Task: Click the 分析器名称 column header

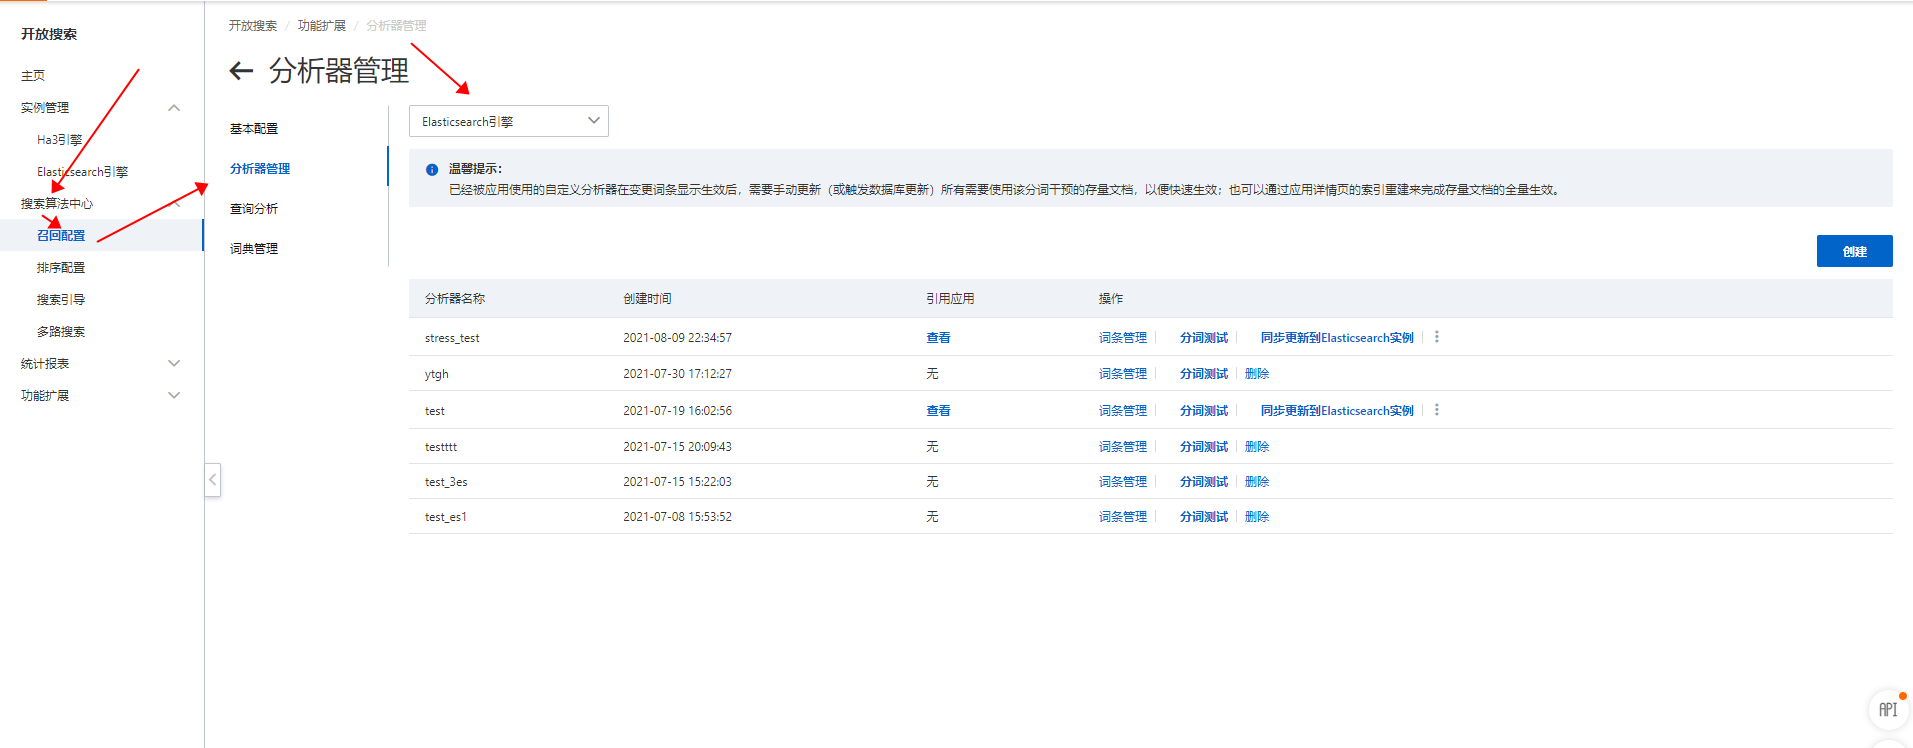Action: click(x=455, y=299)
